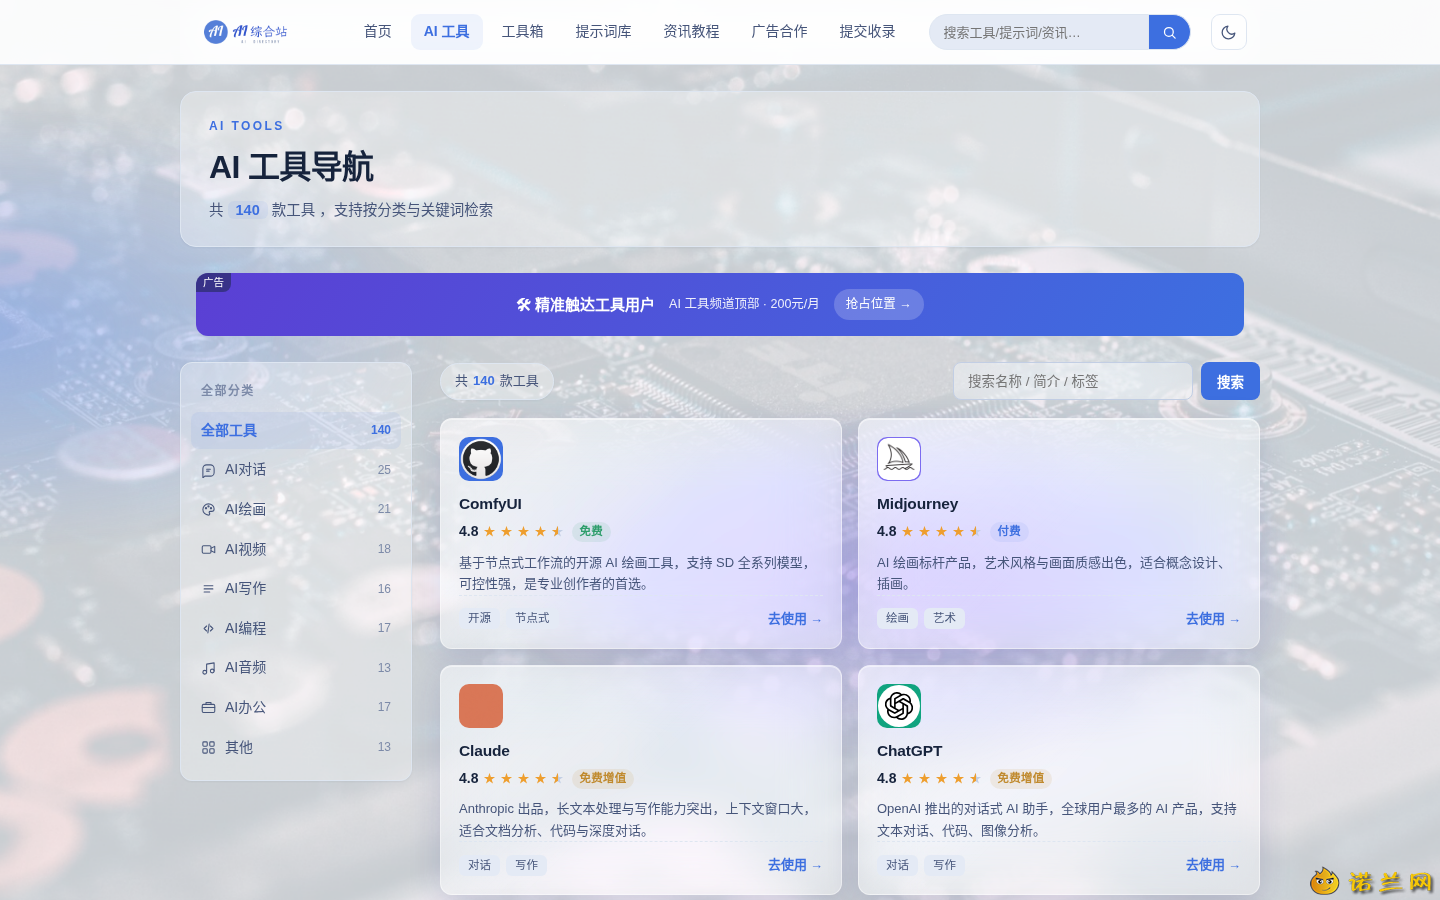Open the 广告合作 nav item
This screenshot has height=900, width=1440.
click(779, 32)
